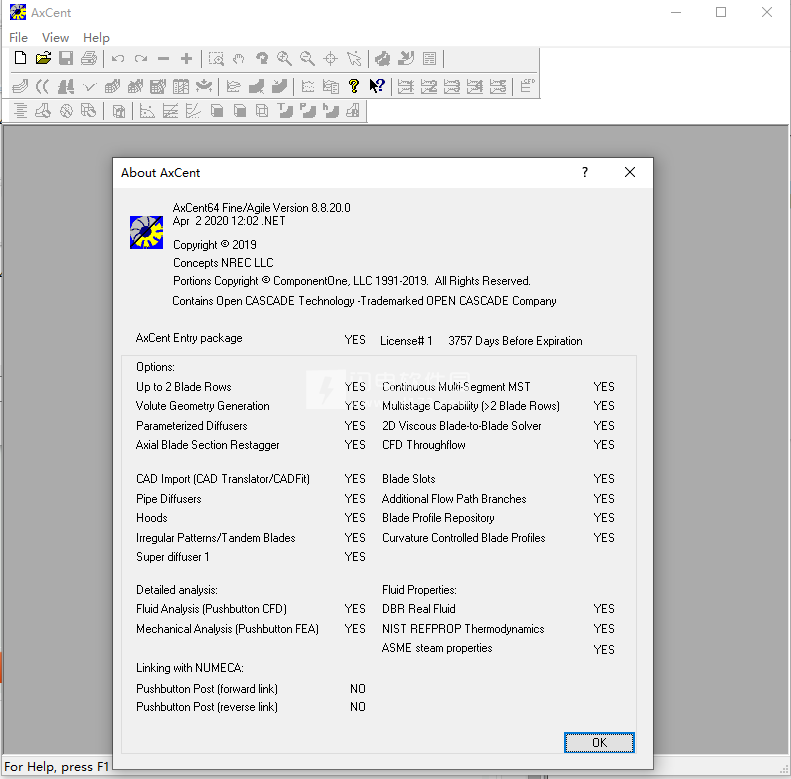Activate the context help pointer icon
This screenshot has width=791, height=779.
click(x=377, y=86)
